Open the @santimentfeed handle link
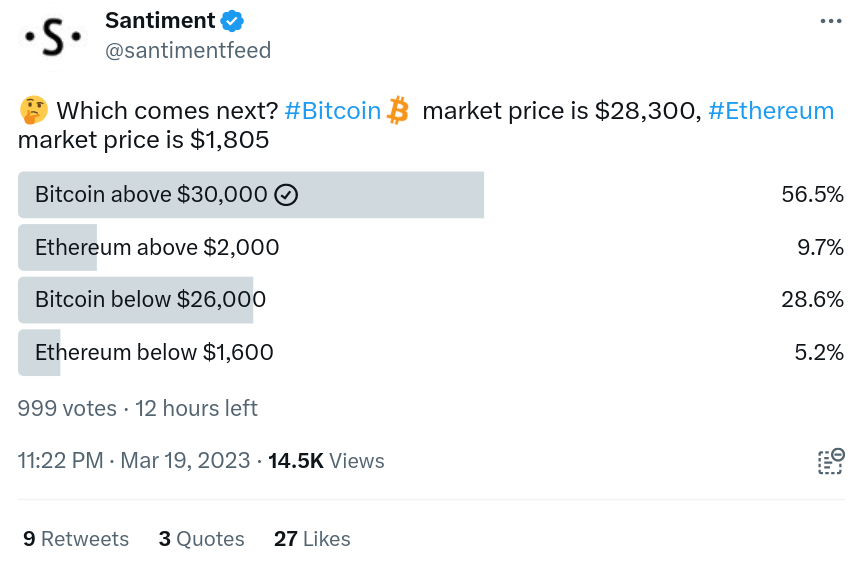864x567 pixels. [x=188, y=51]
